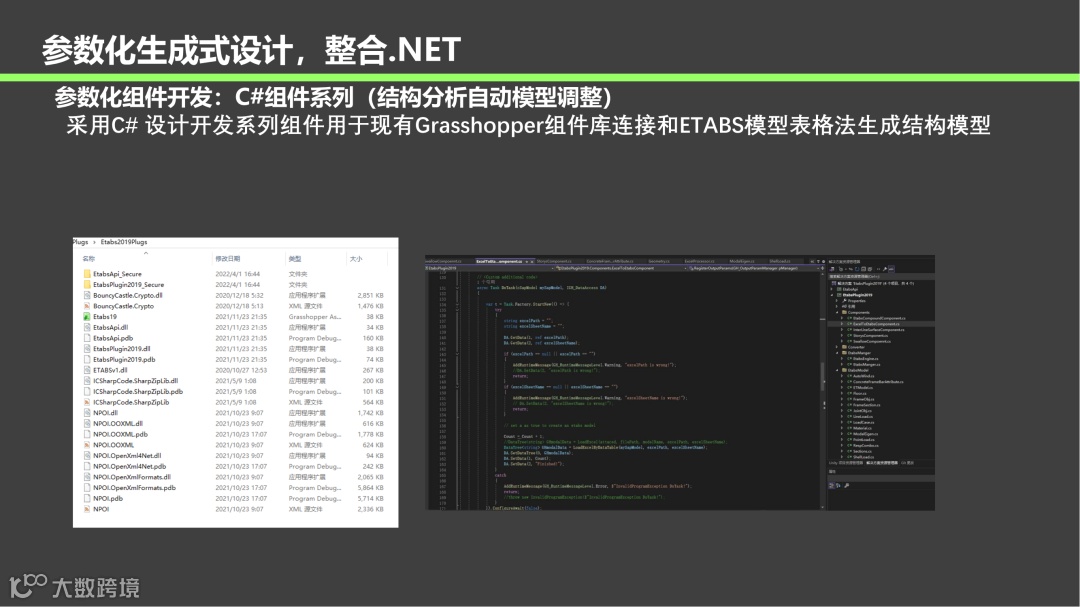The width and height of the screenshot is (1080, 607).
Task: Collapse the Components folder in Solution Explorer
Action: pos(837,312)
